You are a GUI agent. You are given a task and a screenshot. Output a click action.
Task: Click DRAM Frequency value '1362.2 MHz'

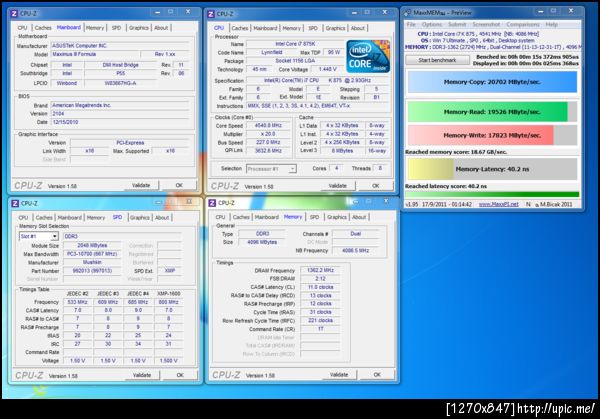[320, 270]
